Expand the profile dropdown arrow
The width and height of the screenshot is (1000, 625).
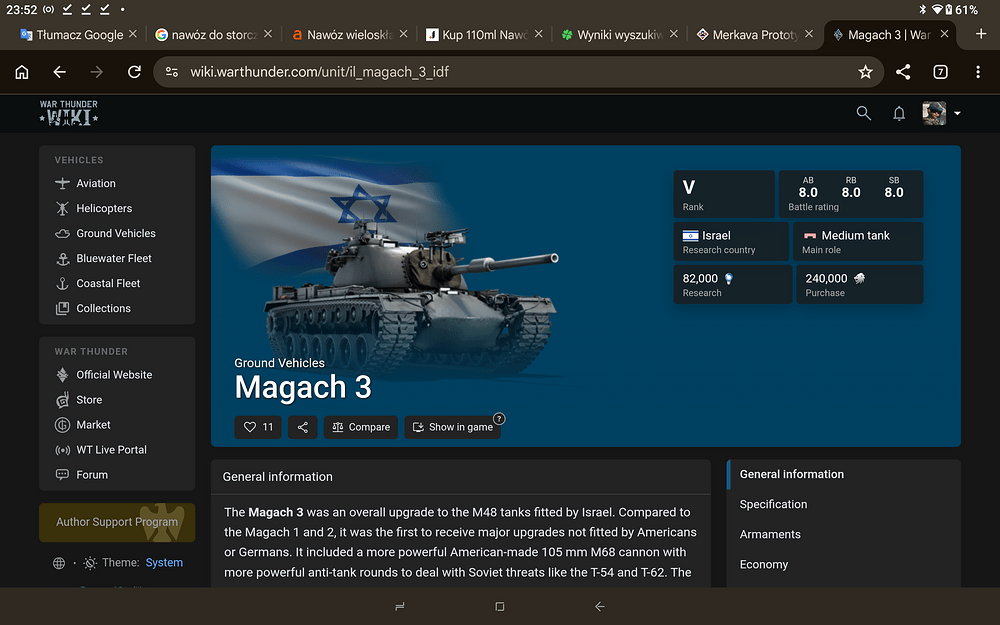point(957,114)
